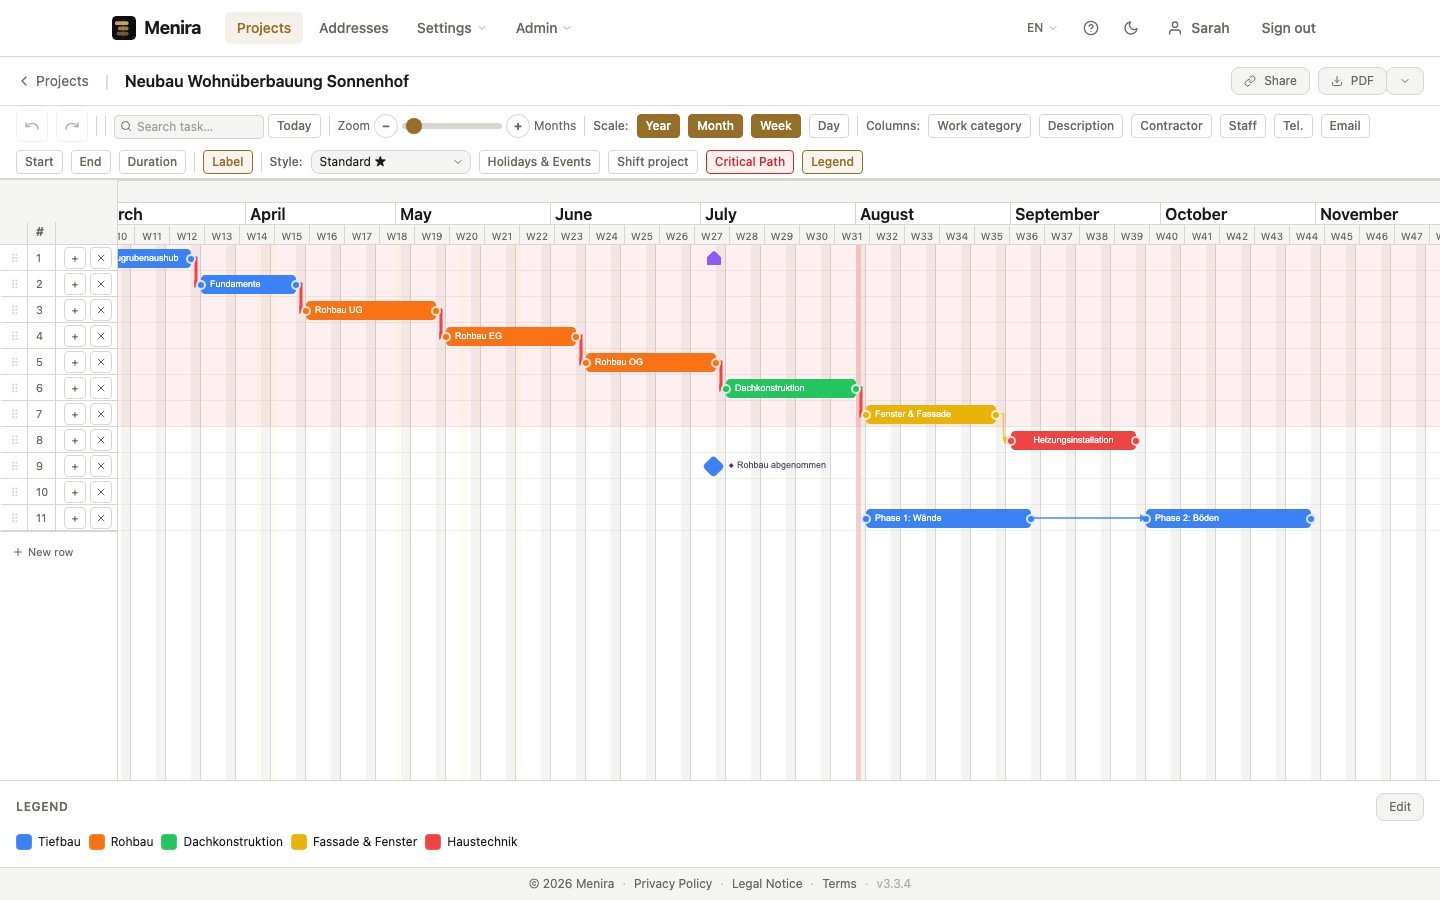The image size is (1440, 900).
Task: Click the redo arrow icon
Action: tap(72, 126)
